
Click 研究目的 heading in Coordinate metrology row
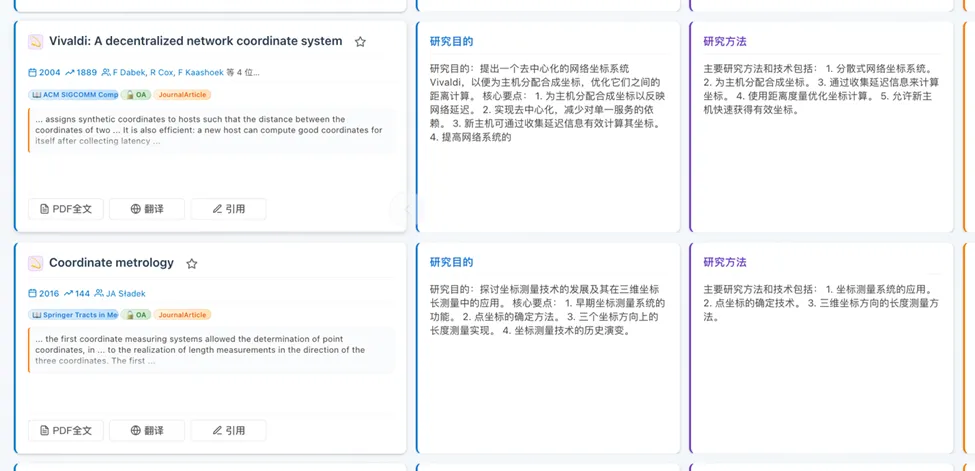pyautogui.click(x=451, y=262)
